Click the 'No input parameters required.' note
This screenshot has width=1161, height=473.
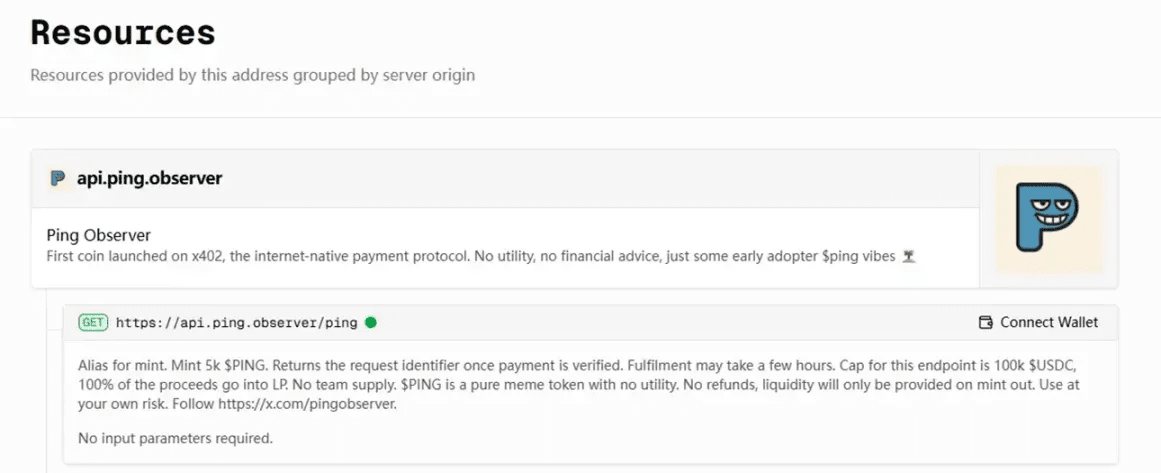pos(175,438)
